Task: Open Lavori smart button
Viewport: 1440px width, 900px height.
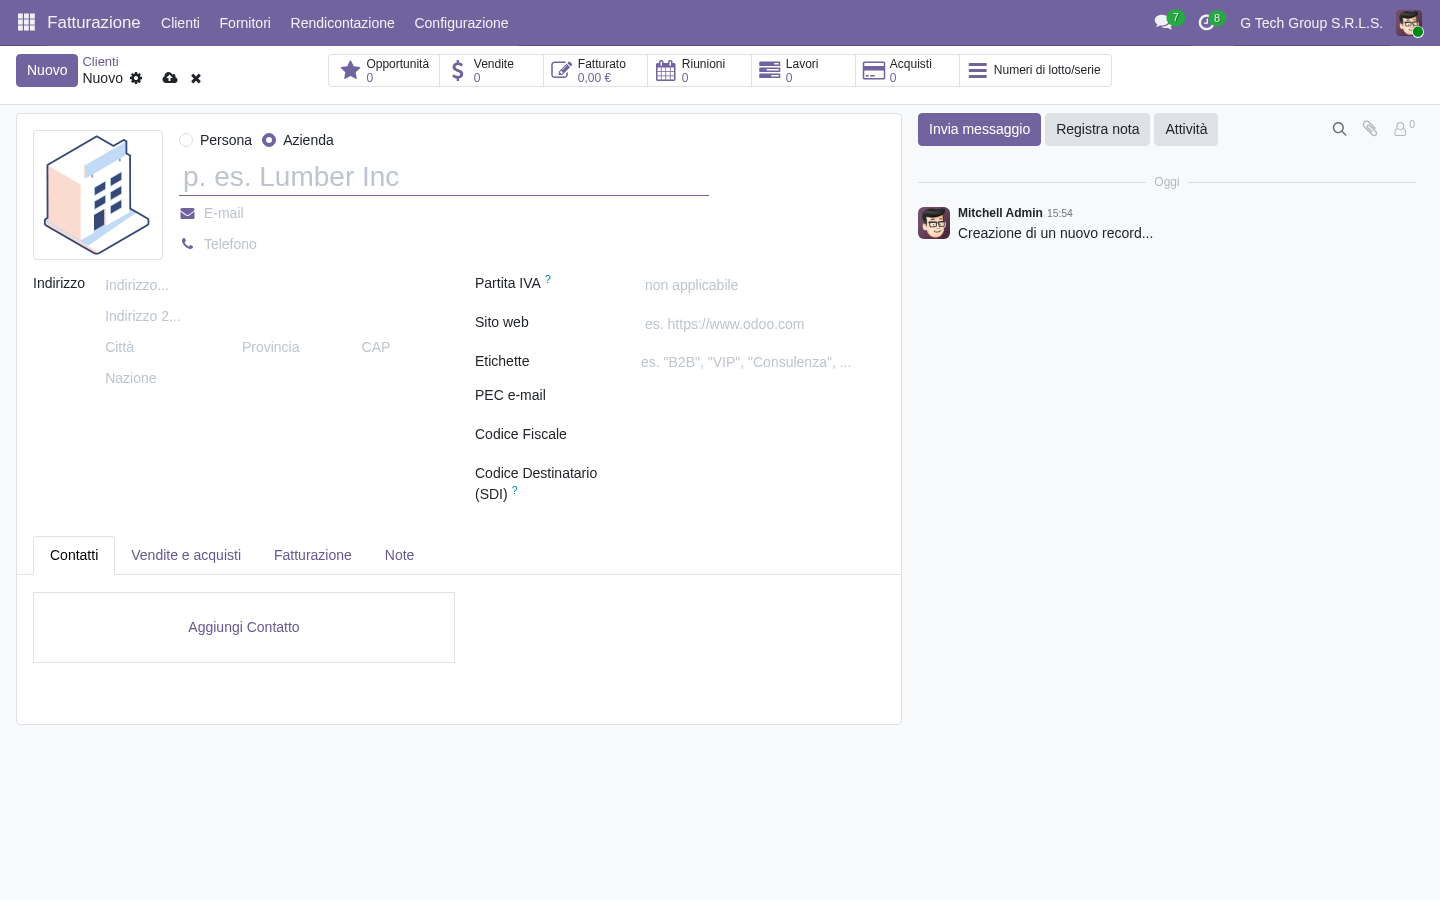Action: [x=803, y=70]
